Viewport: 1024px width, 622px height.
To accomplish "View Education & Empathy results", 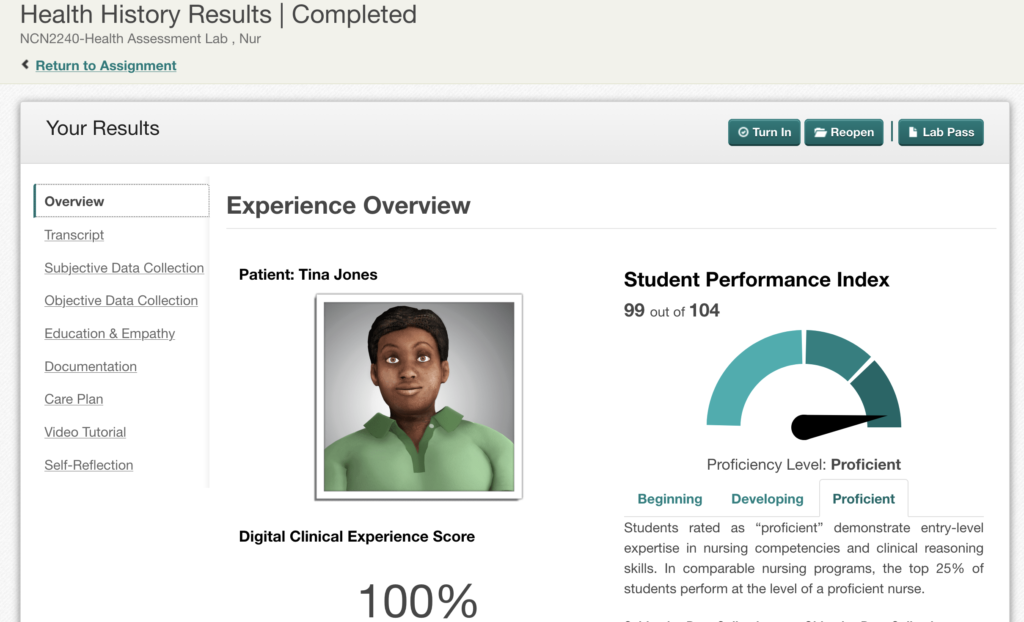I will [x=109, y=333].
